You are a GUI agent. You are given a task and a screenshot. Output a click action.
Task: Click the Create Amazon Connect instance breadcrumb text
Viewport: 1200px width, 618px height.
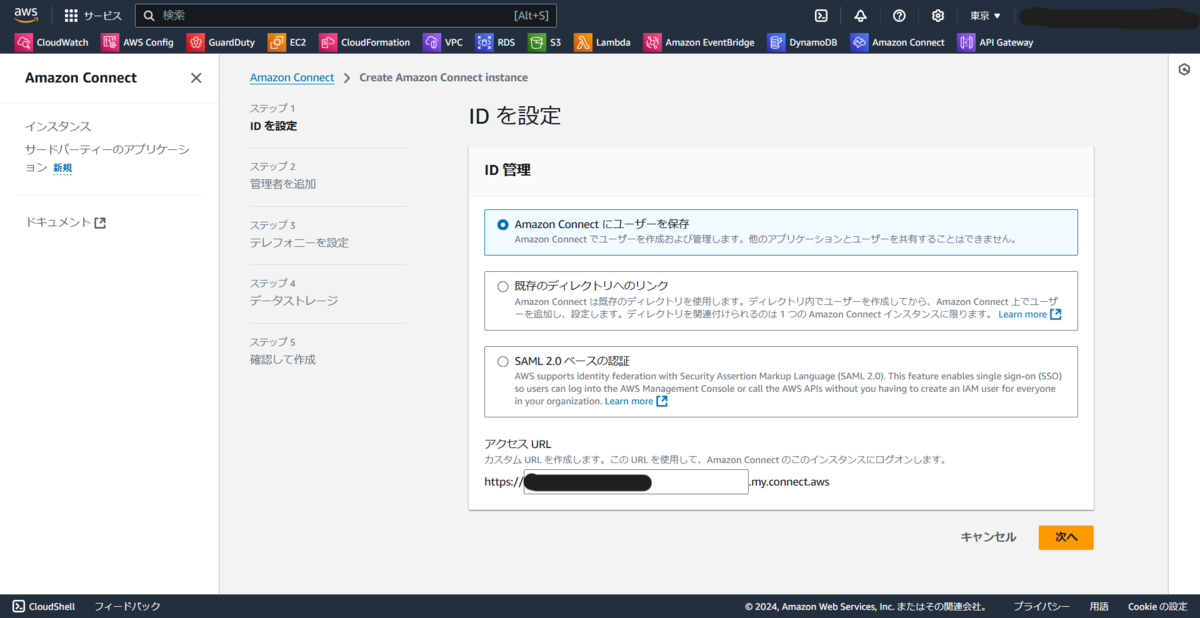tap(444, 77)
